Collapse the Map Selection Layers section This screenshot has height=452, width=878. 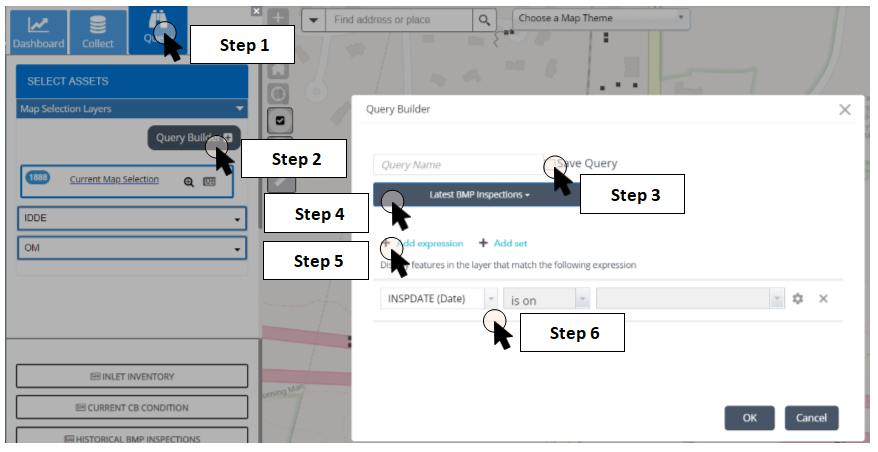pyautogui.click(x=239, y=109)
